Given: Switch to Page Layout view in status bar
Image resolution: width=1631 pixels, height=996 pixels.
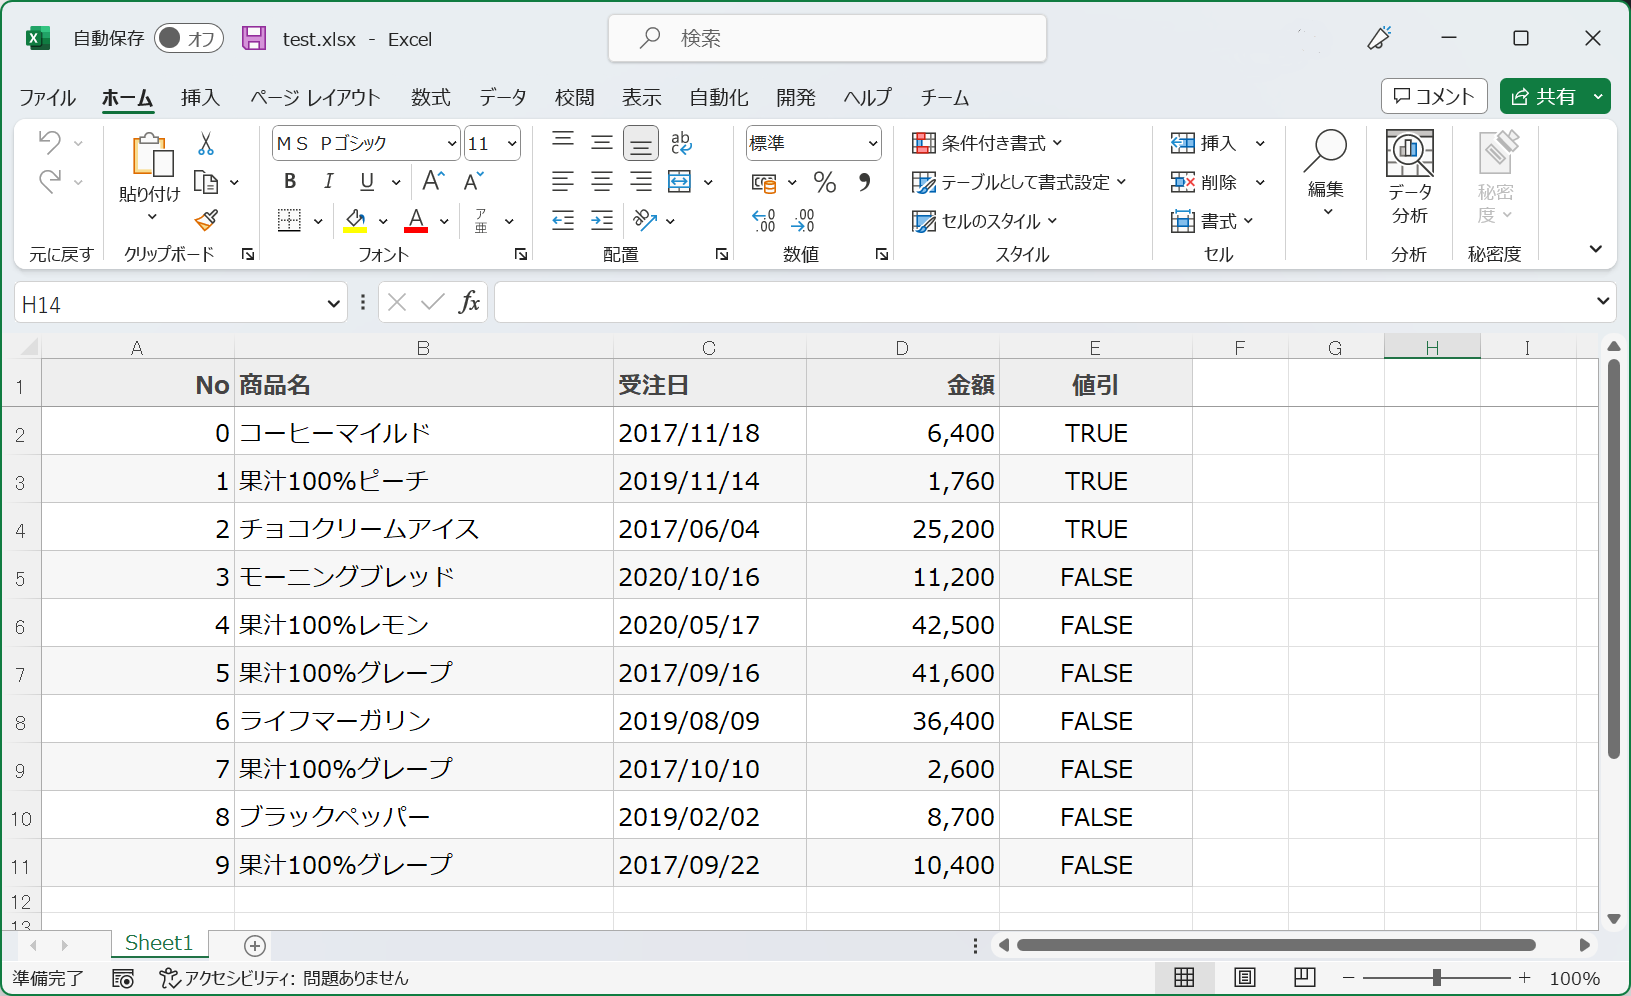Looking at the screenshot, I should pyautogui.click(x=1244, y=977).
